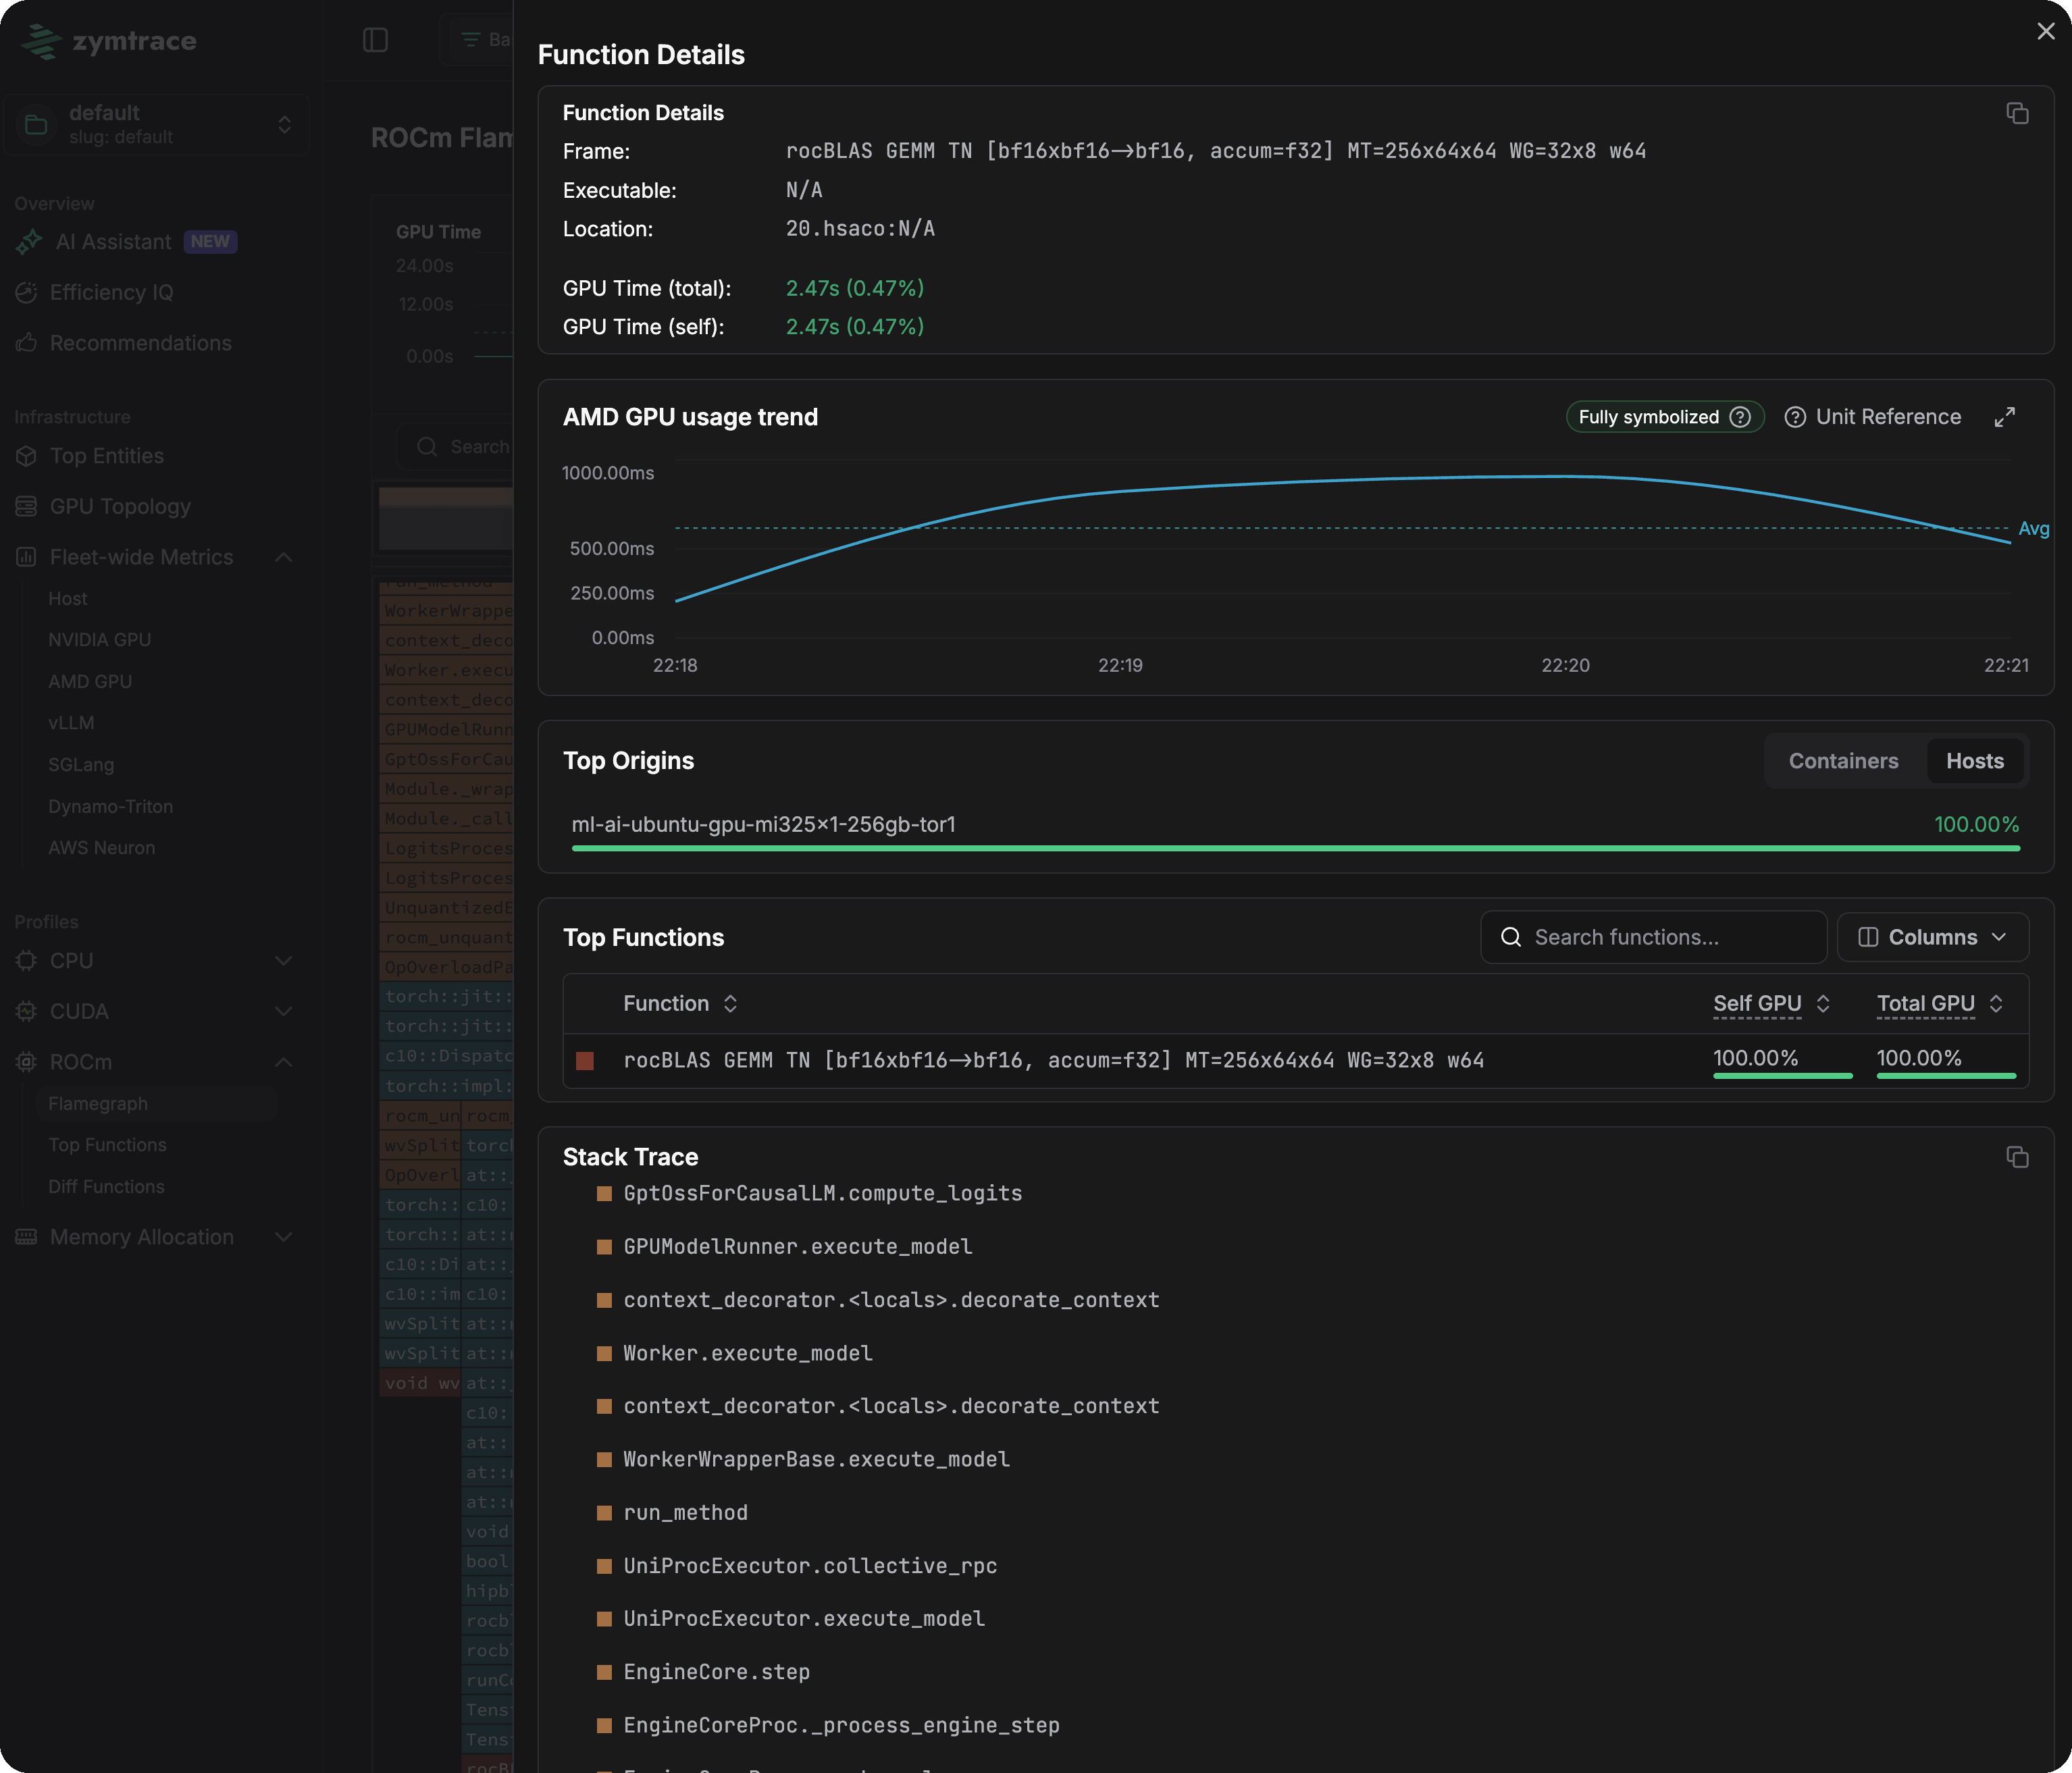Screen dimensions: 2072x1773
Task: Copy the Function Details section contents
Action: [2017, 113]
